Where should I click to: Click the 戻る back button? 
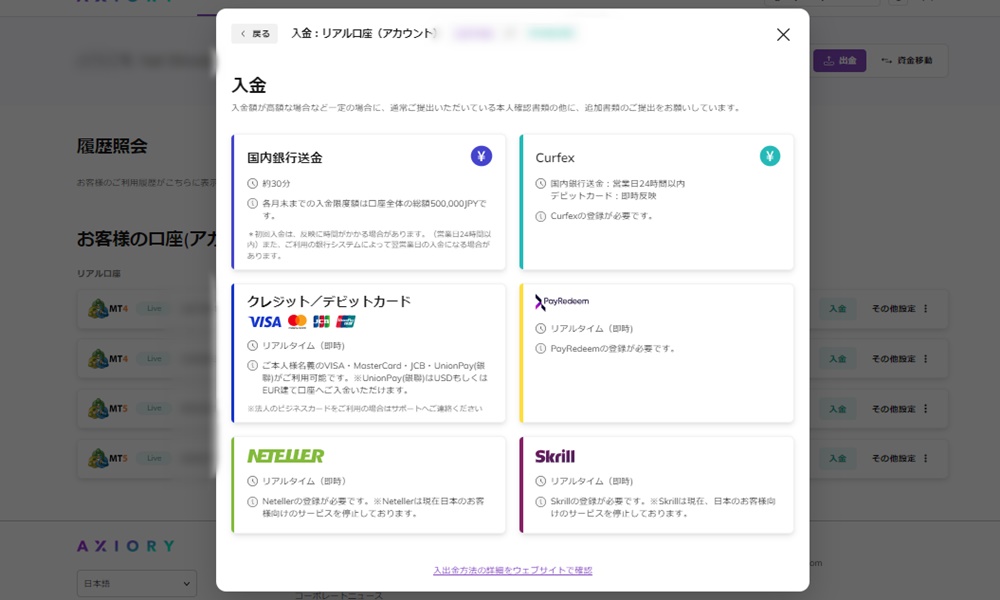coord(254,33)
